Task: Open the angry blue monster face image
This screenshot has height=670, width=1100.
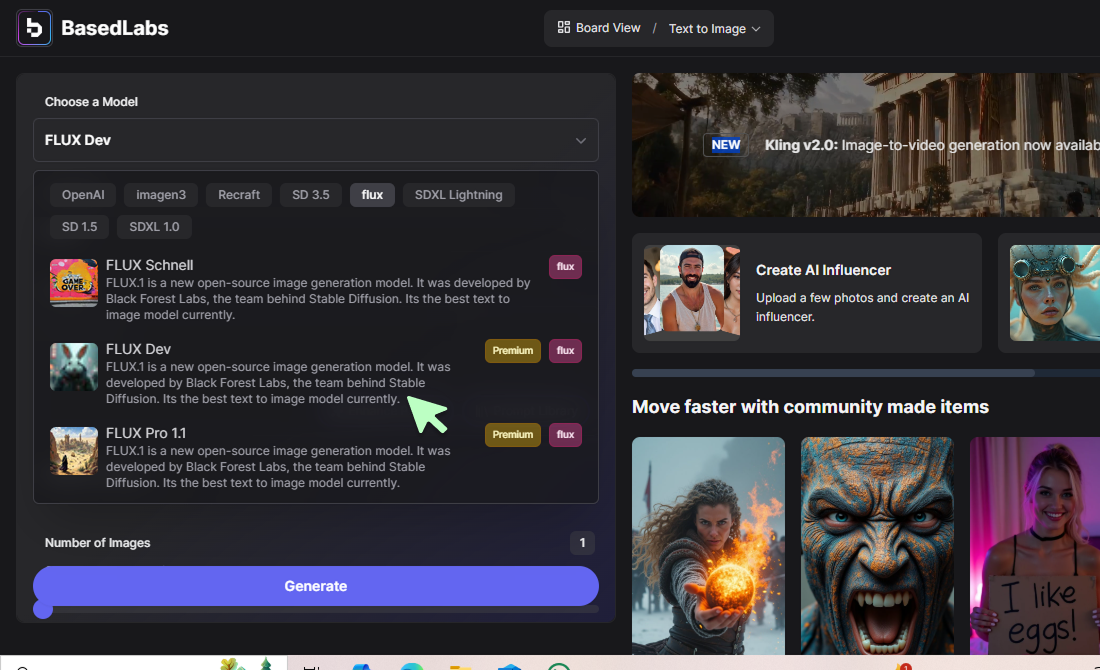Action: pos(877,546)
